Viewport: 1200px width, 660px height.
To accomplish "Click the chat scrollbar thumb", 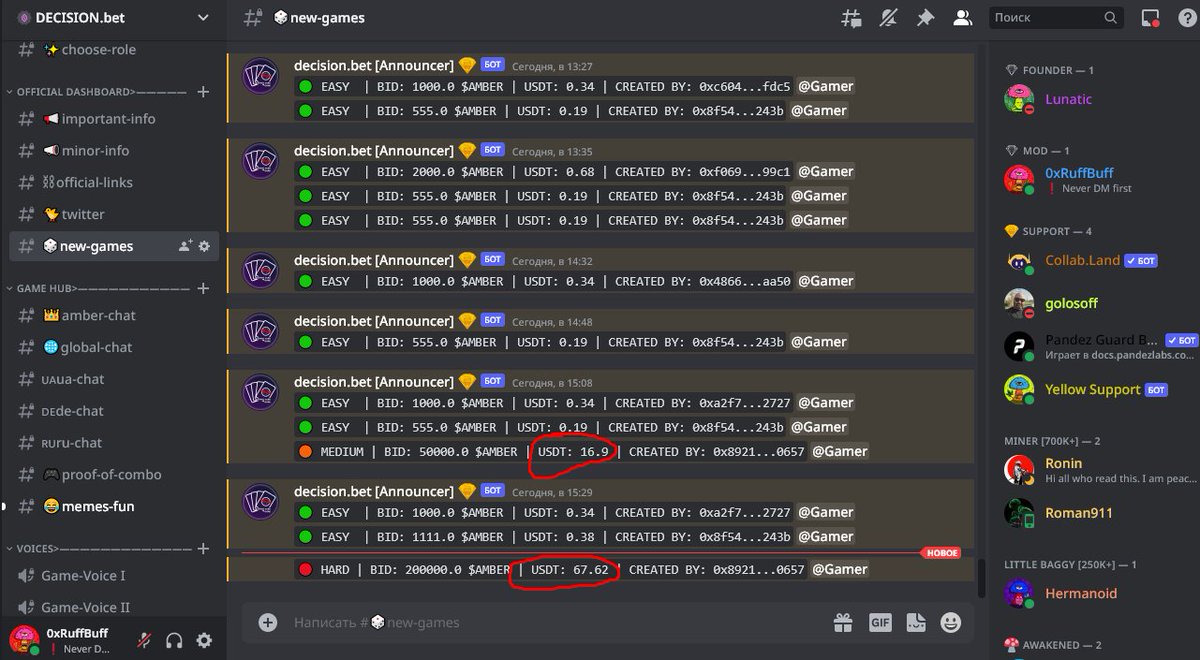I will (x=980, y=577).
